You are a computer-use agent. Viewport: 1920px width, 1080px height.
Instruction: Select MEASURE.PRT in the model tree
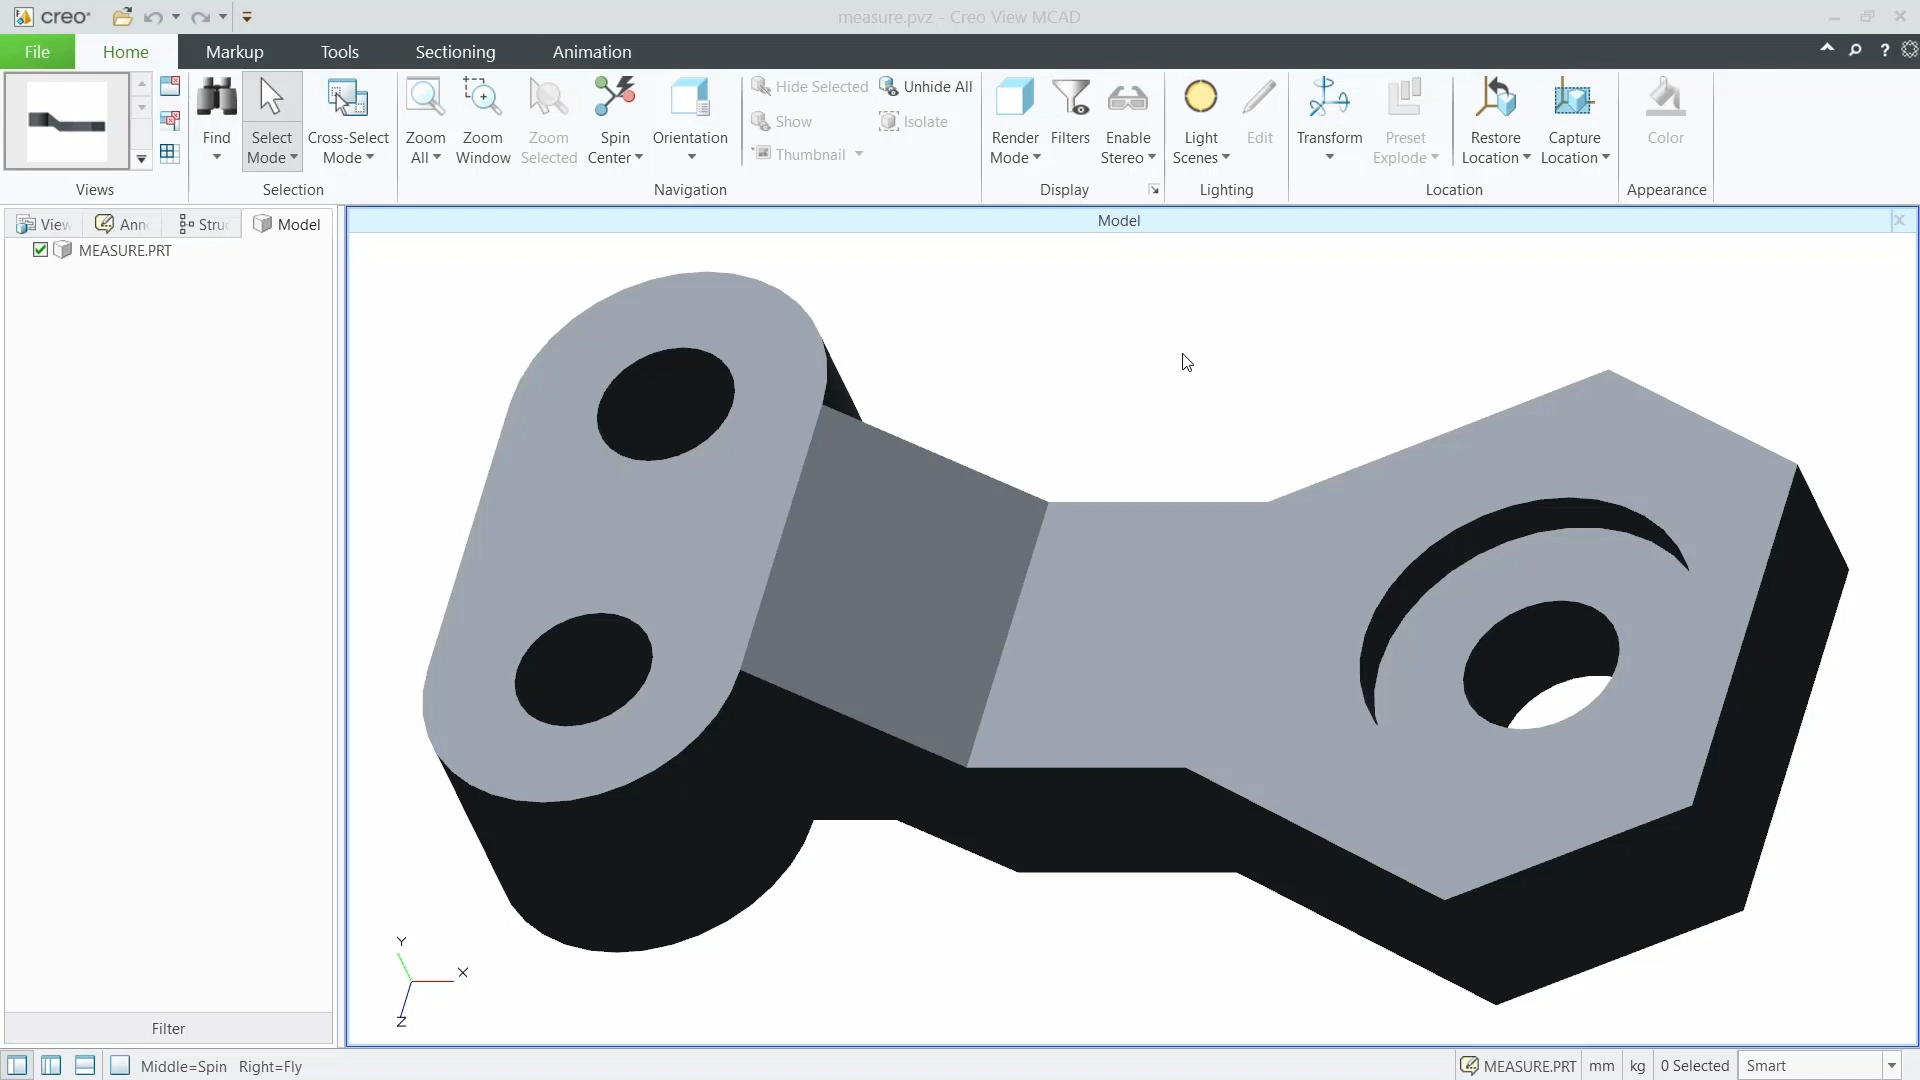(x=125, y=250)
